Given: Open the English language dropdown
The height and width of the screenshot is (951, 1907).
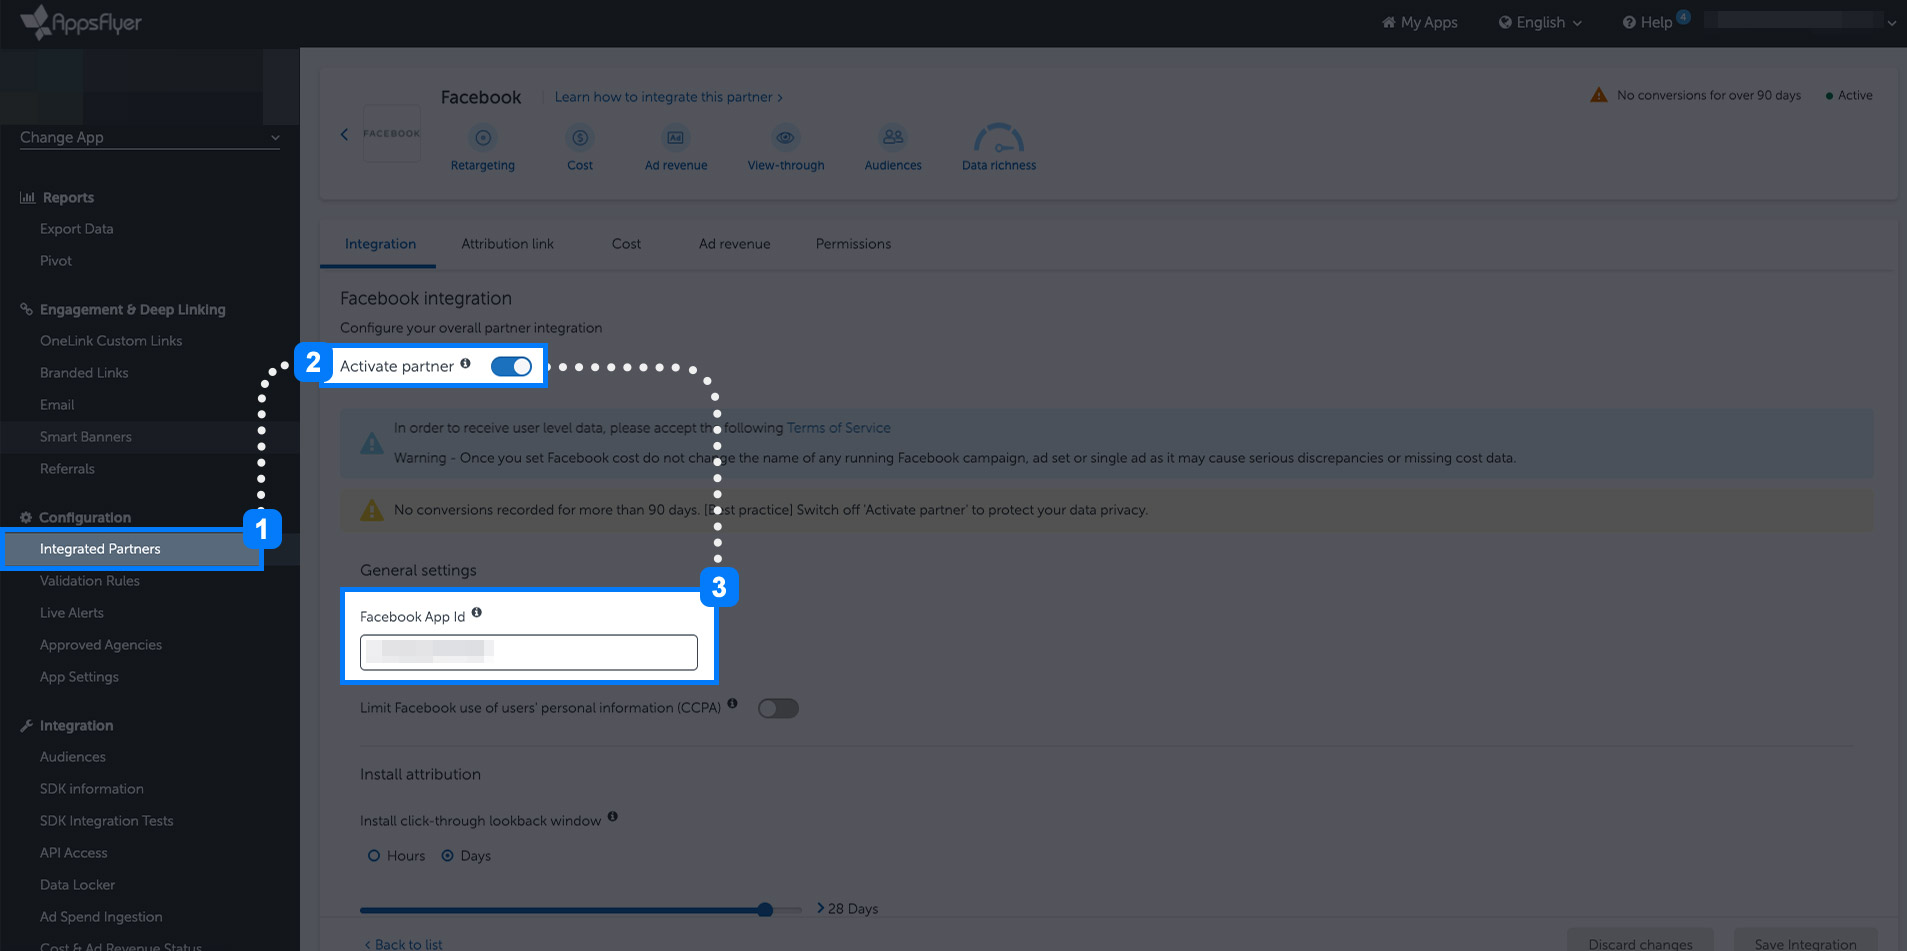Looking at the screenshot, I should pyautogui.click(x=1540, y=22).
